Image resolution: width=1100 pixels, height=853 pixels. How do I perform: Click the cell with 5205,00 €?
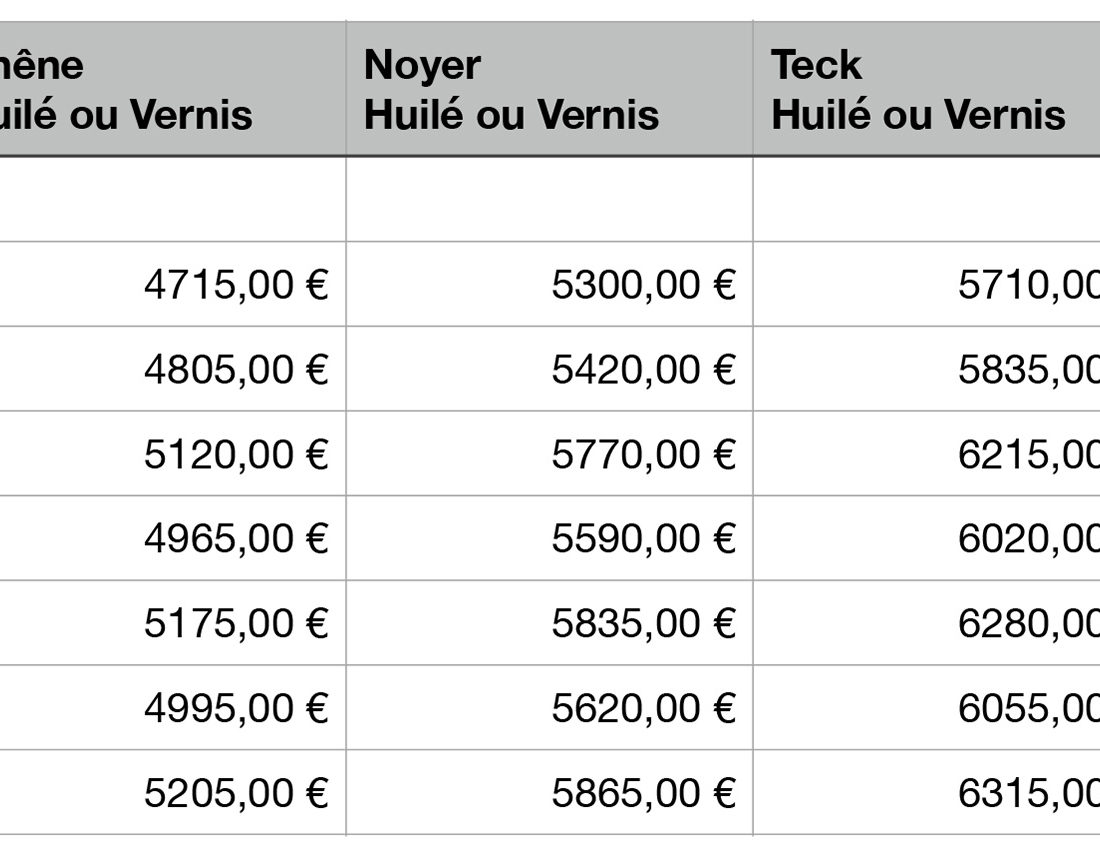pos(236,794)
